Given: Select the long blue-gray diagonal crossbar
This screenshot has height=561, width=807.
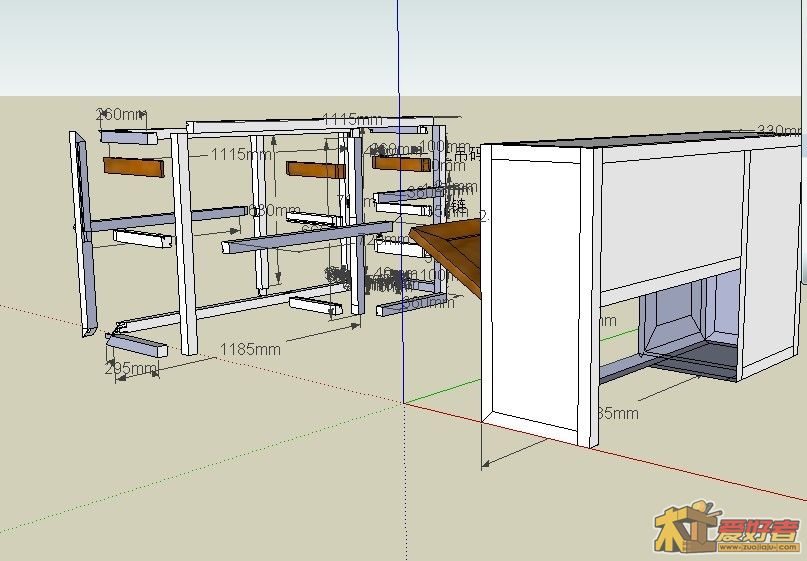Looking at the screenshot, I should point(307,237).
